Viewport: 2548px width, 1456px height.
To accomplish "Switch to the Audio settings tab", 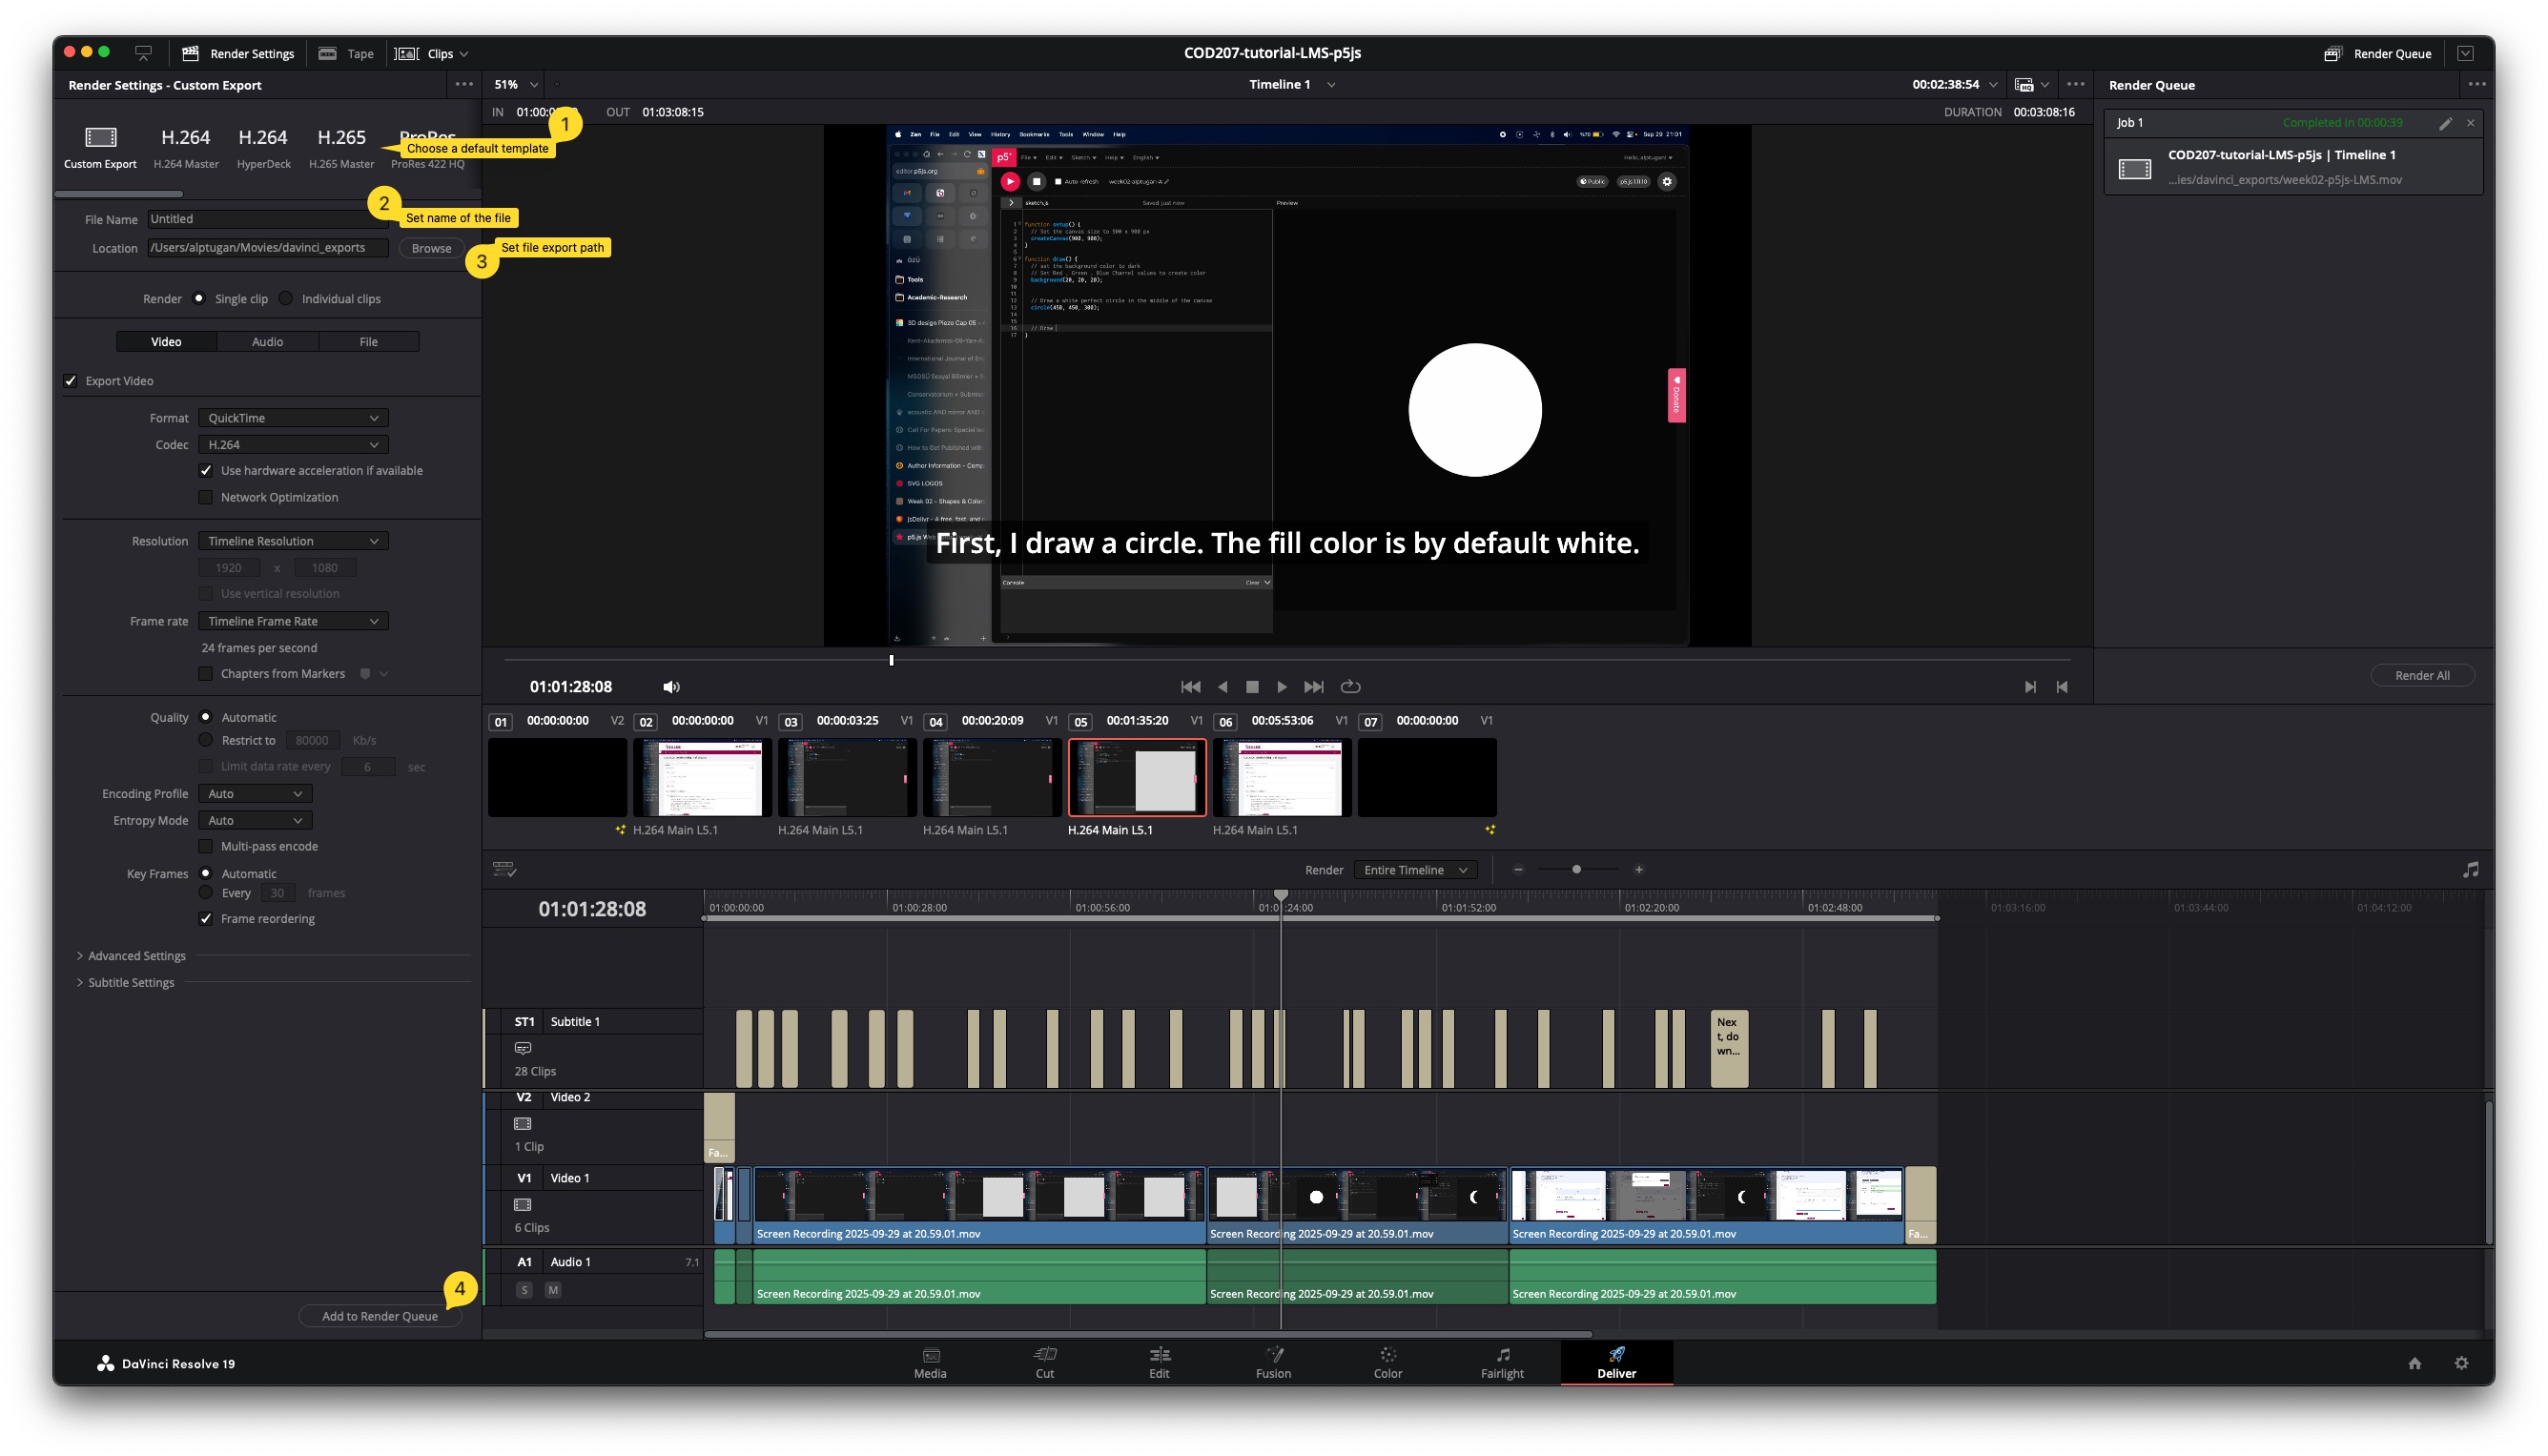I will [267, 342].
